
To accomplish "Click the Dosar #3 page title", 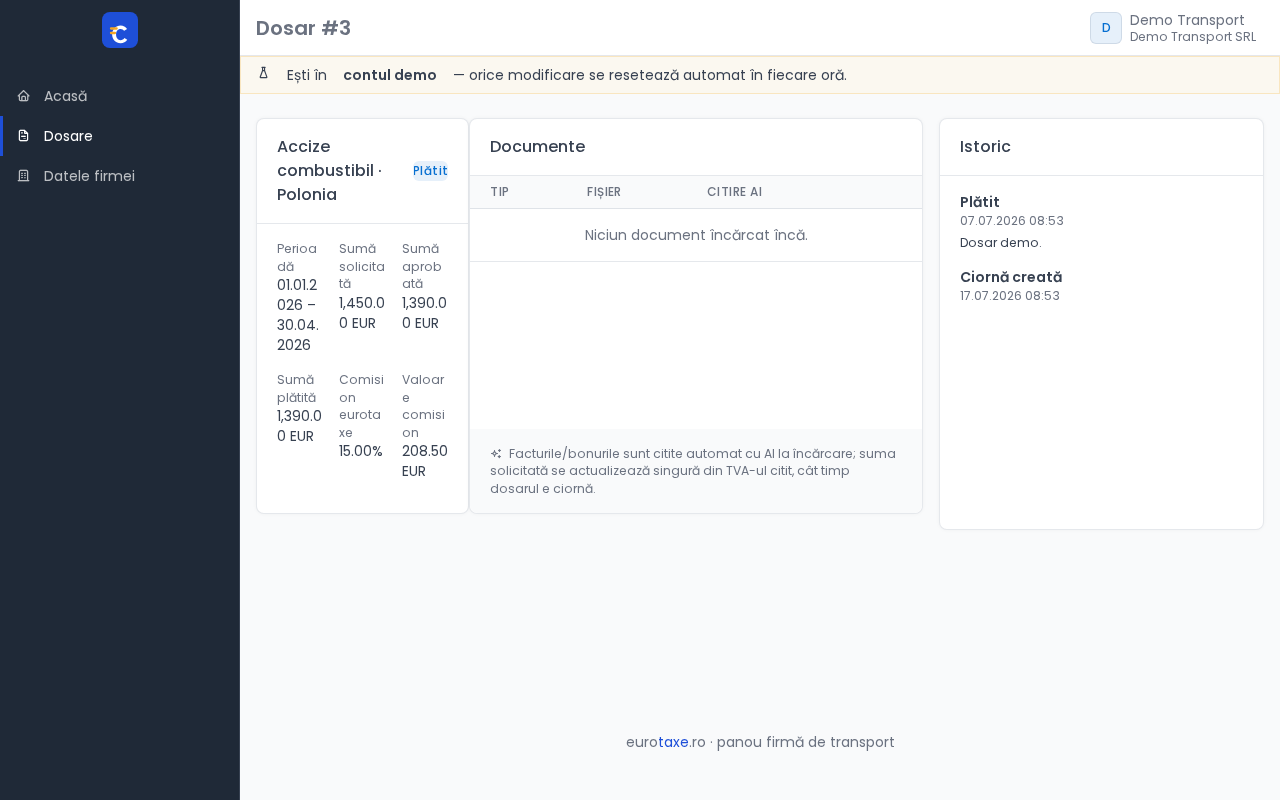I will pos(303,28).
